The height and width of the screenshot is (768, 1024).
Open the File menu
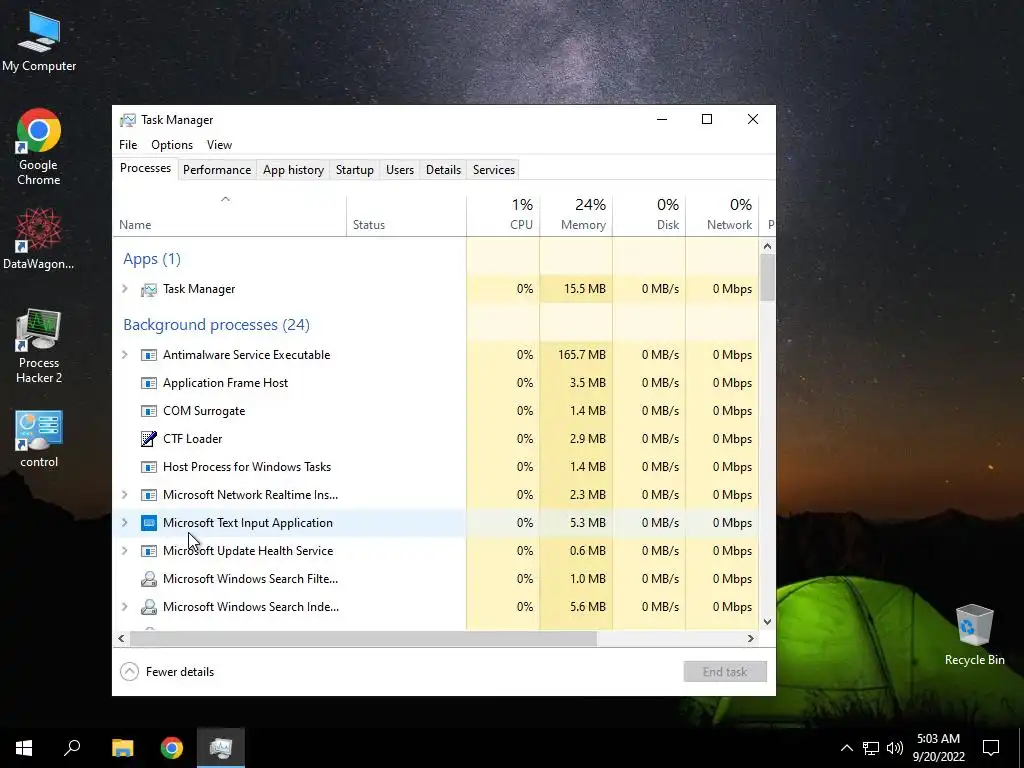tap(128, 145)
